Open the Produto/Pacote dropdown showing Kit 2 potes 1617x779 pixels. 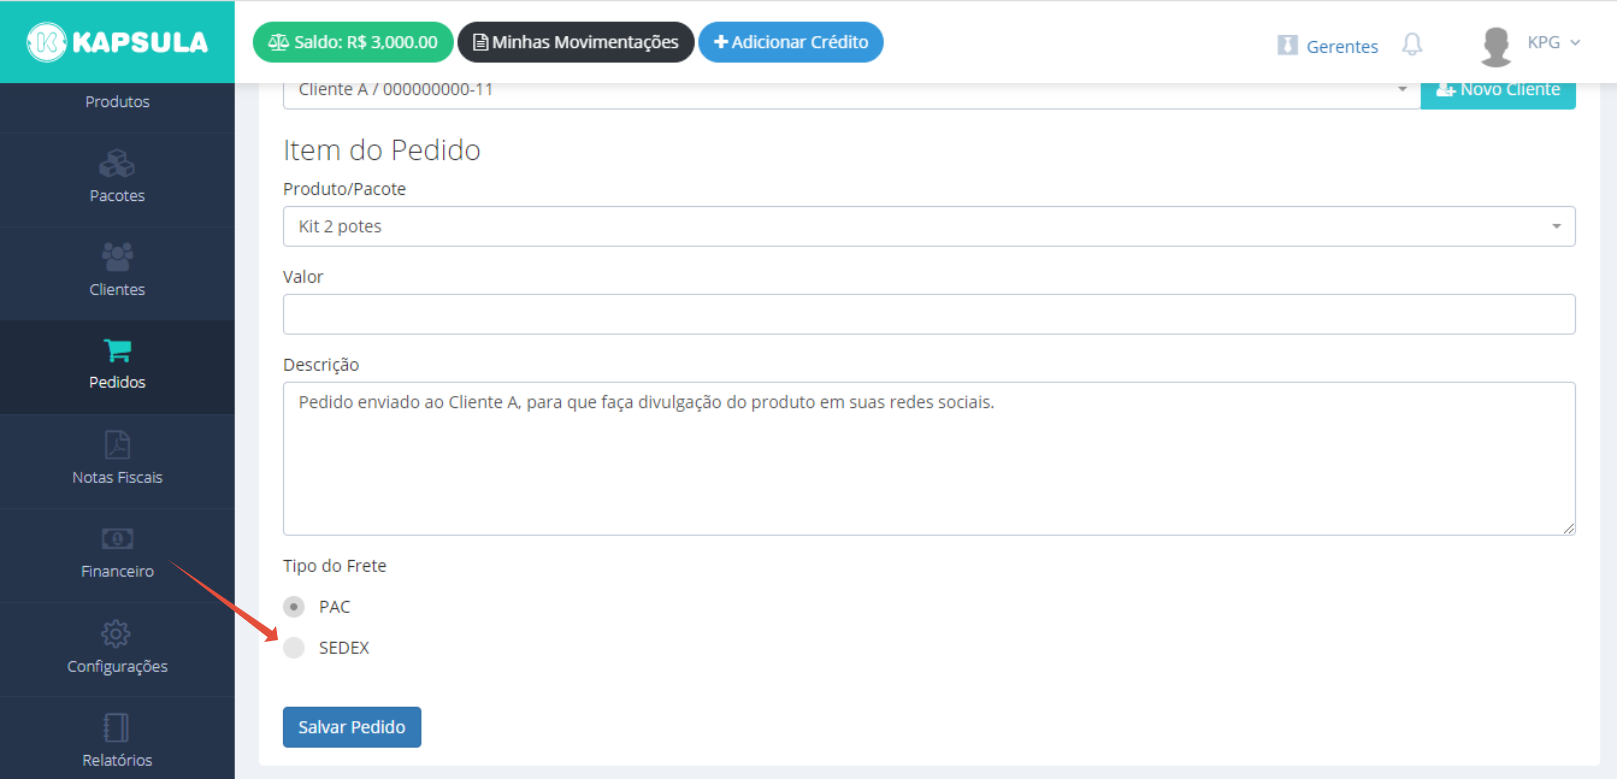click(929, 226)
